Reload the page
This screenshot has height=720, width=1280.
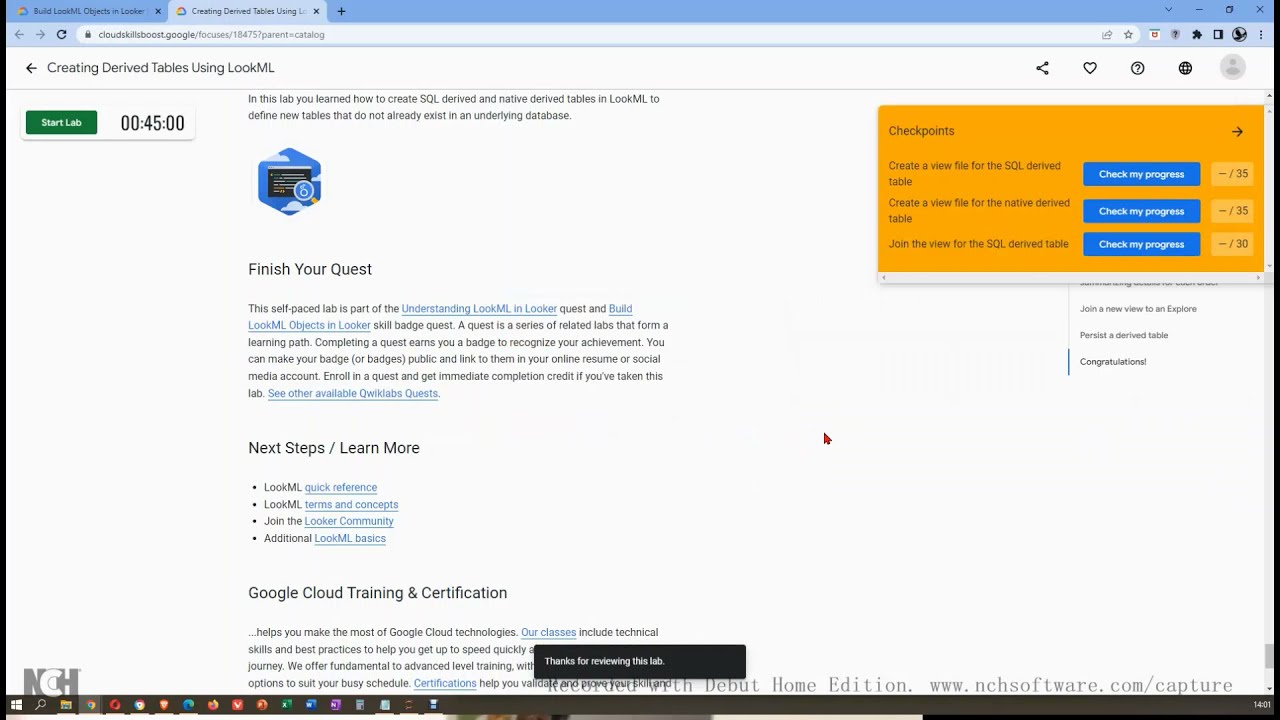[x=61, y=34]
